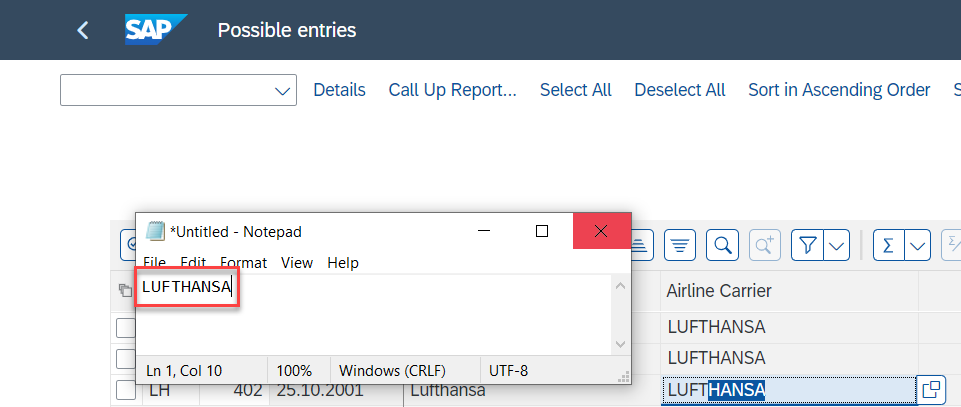
Task: Open the Edit menu in Notepad
Action: 192,263
